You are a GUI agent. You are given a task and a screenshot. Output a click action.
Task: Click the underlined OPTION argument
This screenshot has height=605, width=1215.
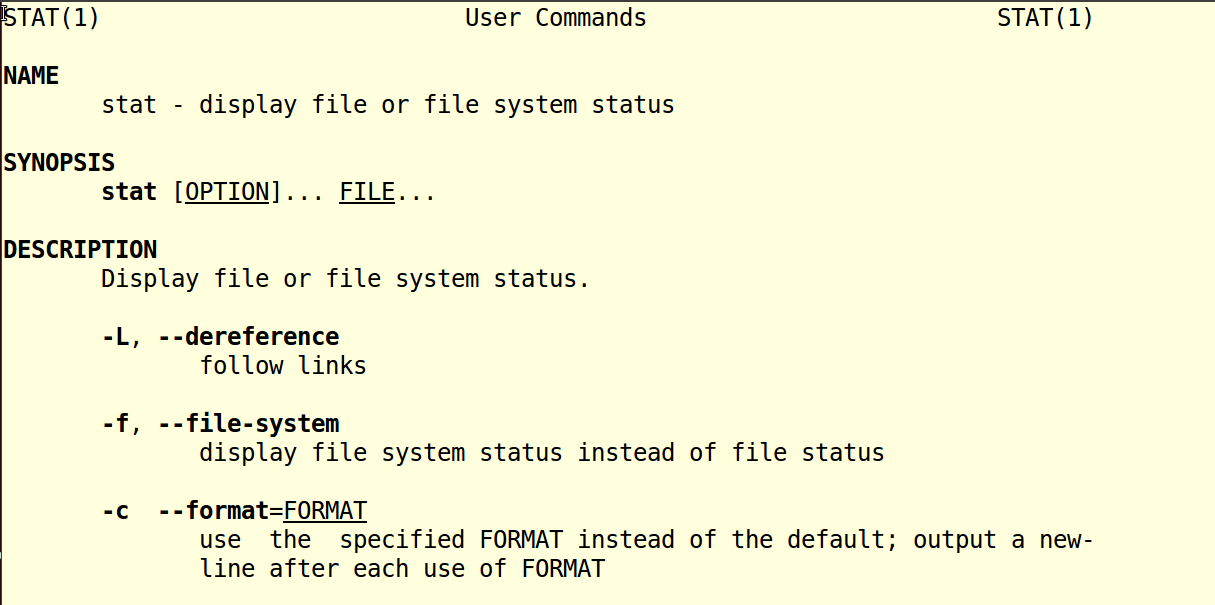(227, 192)
